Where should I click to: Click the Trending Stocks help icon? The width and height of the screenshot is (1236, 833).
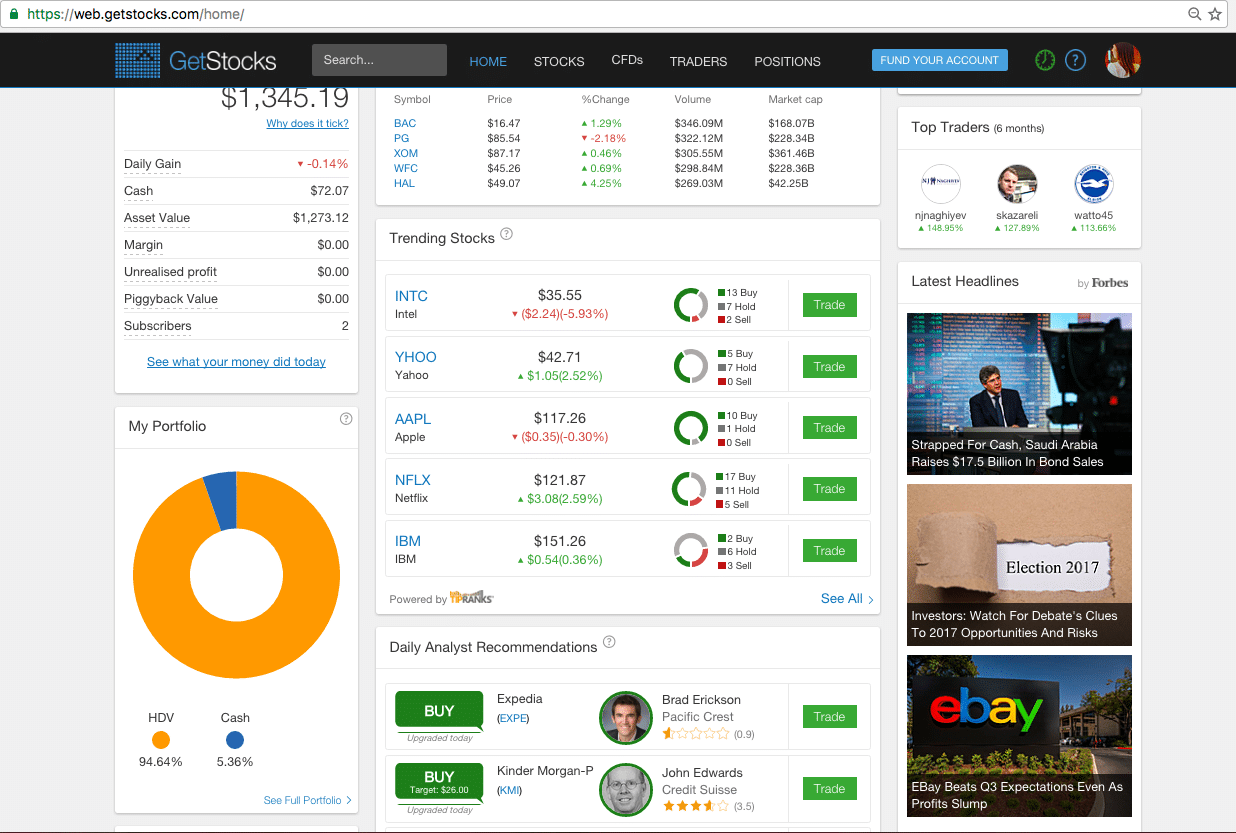tap(506, 235)
